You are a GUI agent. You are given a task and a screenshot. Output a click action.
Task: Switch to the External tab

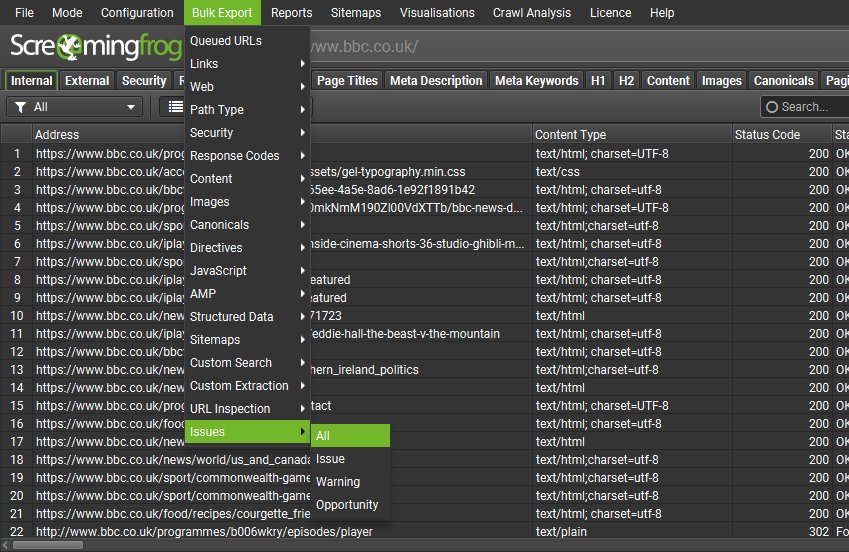[87, 81]
